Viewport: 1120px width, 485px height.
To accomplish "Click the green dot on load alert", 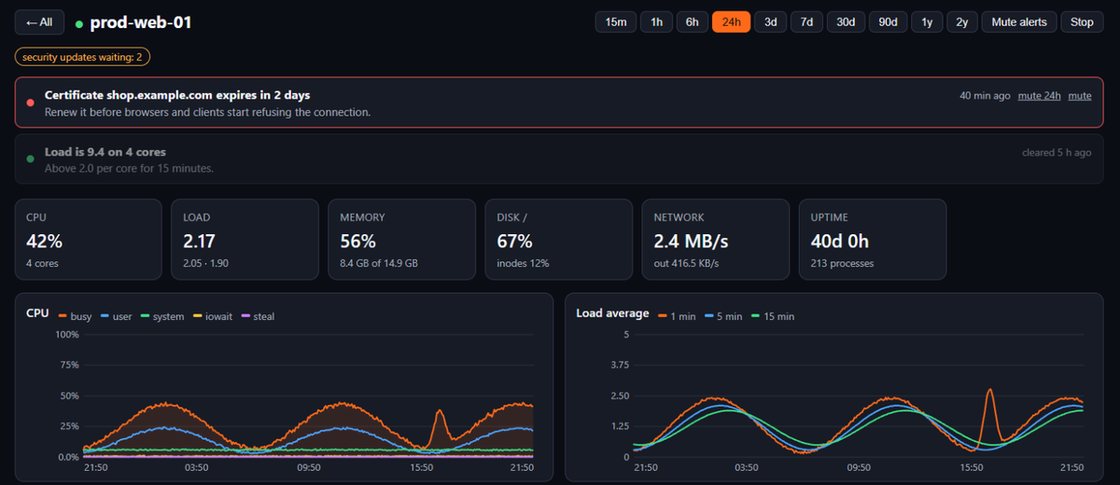I will [x=30, y=159].
